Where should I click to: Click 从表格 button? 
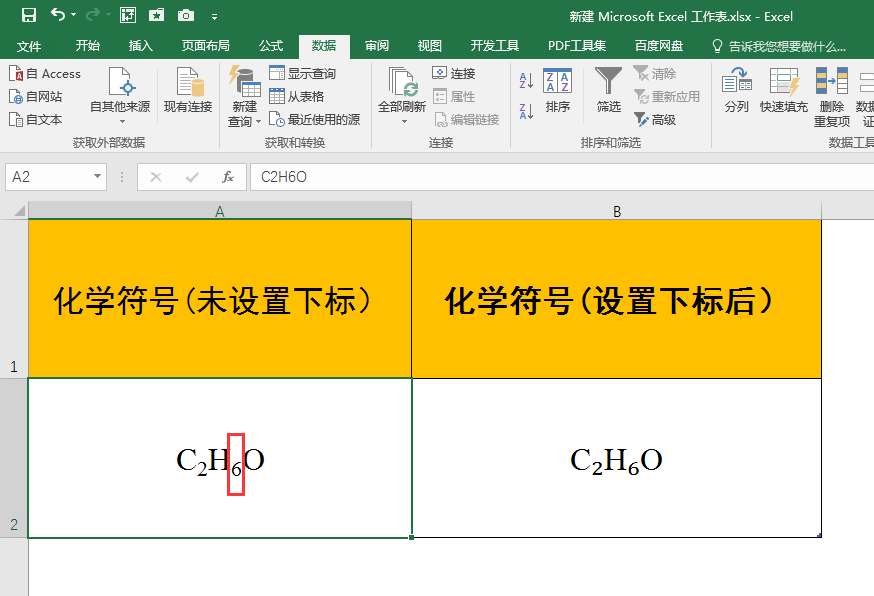297,96
